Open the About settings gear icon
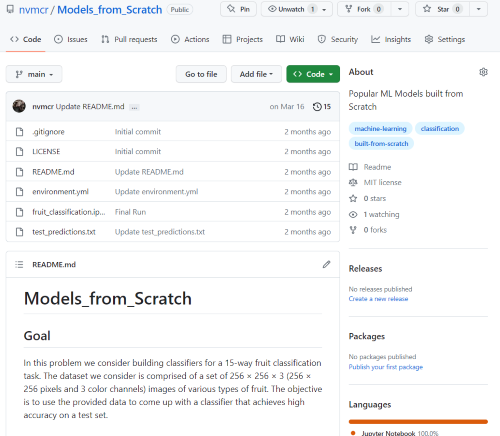The height and width of the screenshot is (436, 500). pyautogui.click(x=483, y=72)
